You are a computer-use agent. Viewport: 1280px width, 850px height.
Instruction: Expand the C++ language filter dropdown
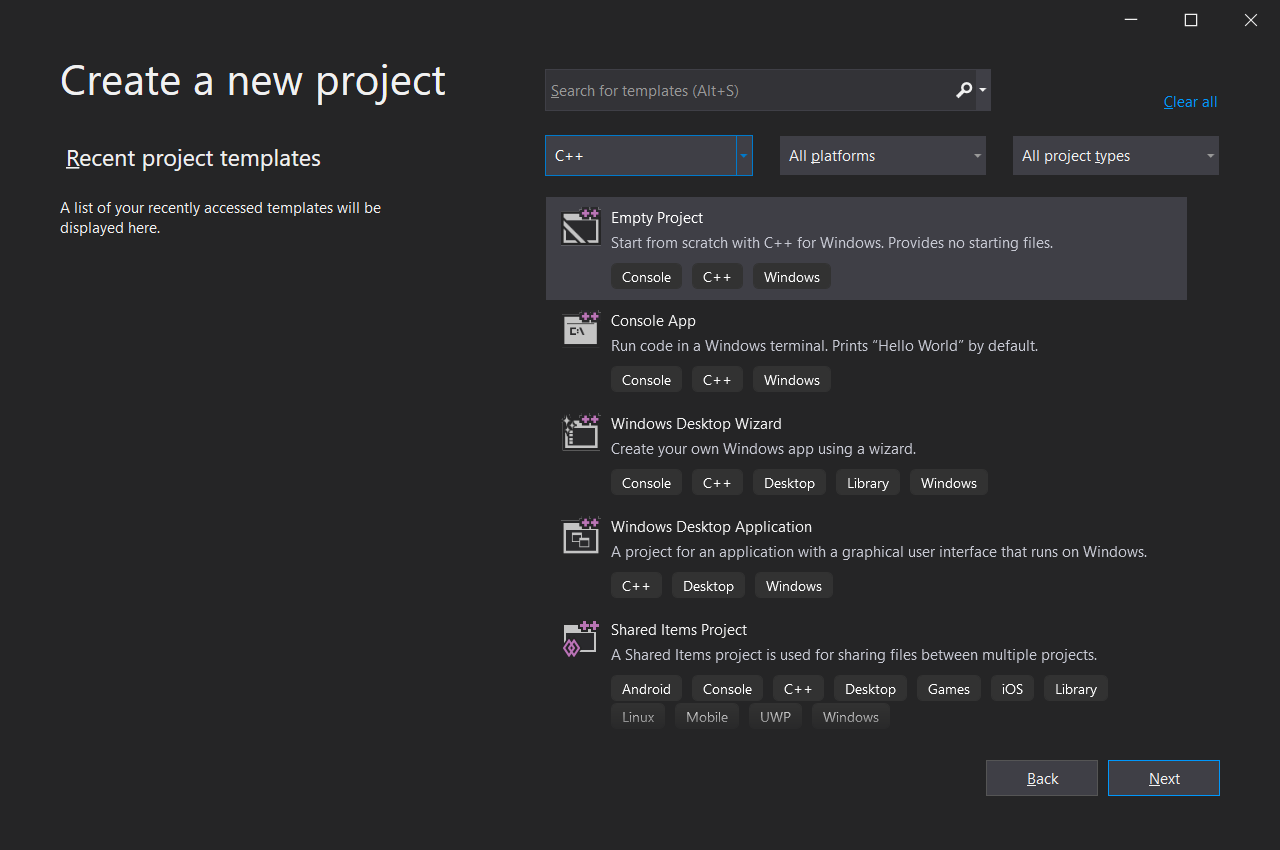[743, 156]
